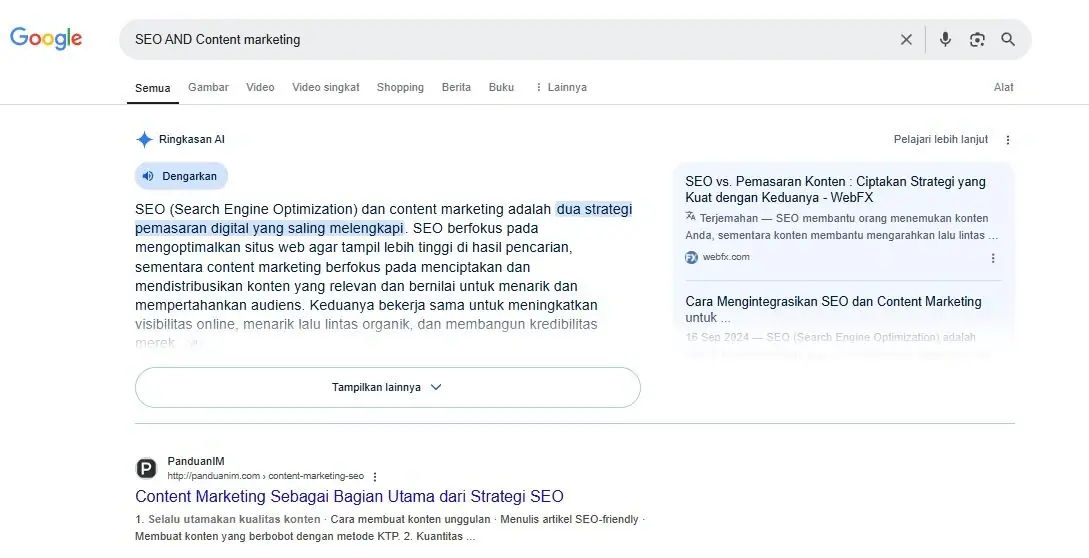Open the Shopping tab
Screen dimensions: 1089x558
(400, 87)
